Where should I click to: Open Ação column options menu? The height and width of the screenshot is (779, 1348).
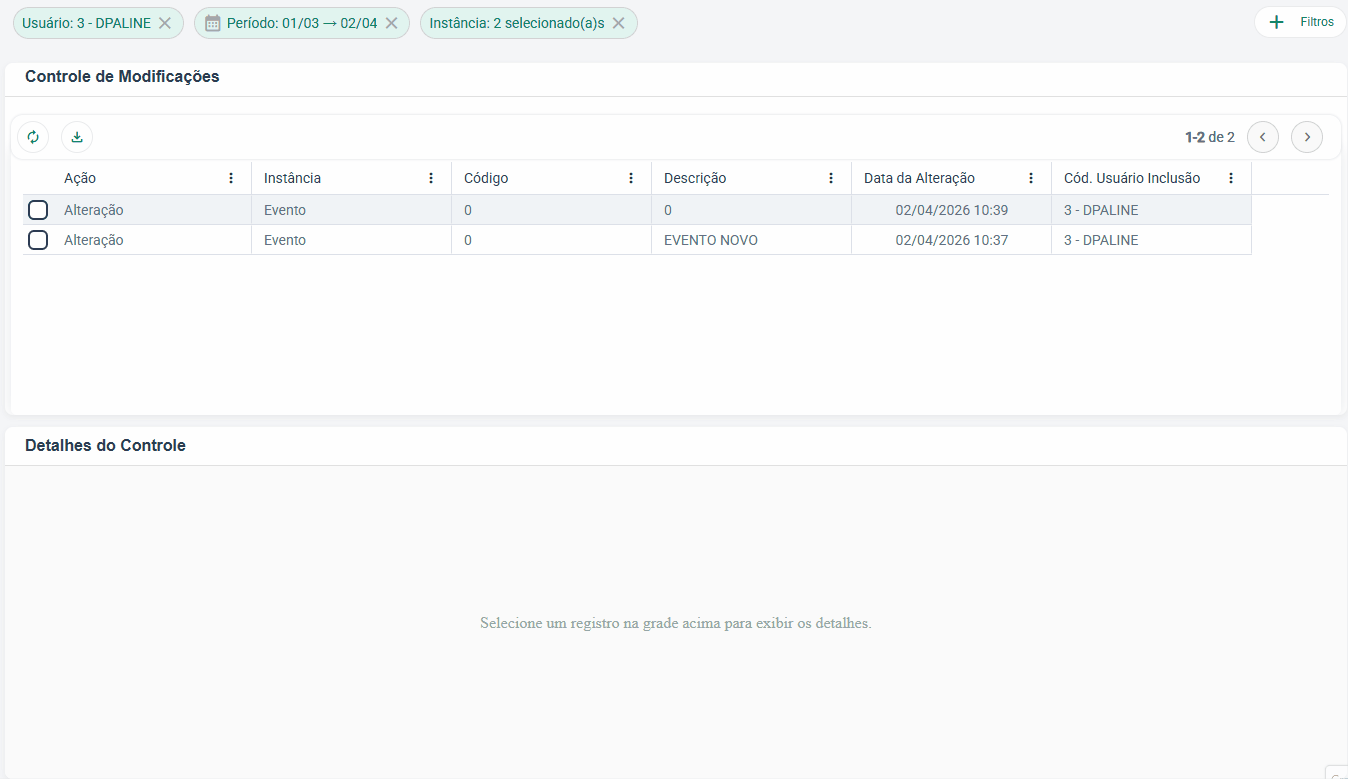[x=231, y=178]
